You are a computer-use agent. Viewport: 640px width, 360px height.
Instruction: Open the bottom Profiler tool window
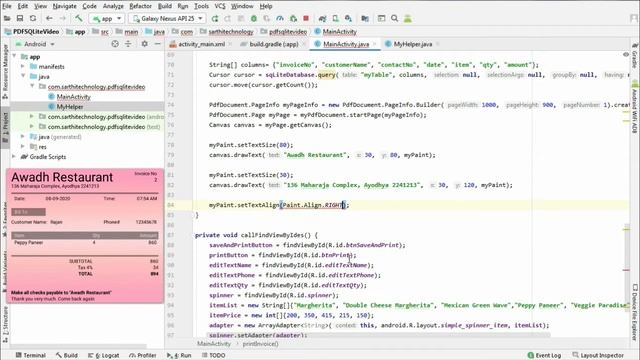(142, 355)
